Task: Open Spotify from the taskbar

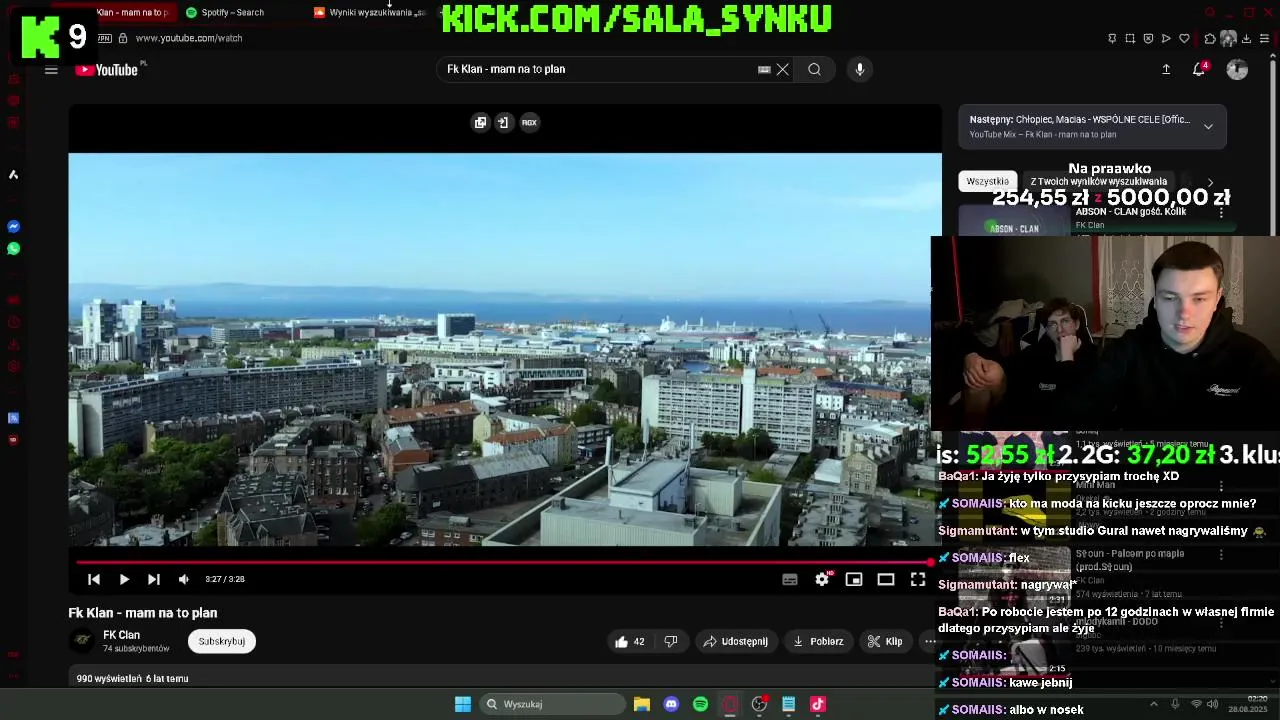Action: [x=700, y=704]
